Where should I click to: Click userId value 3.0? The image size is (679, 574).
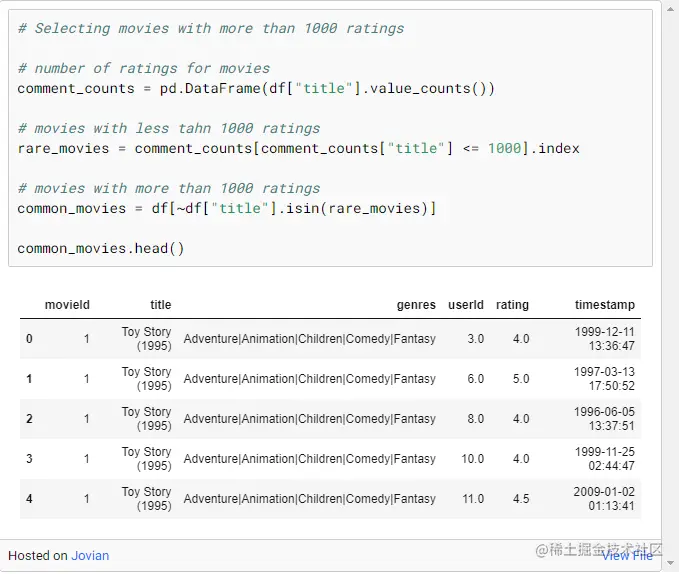coord(475,339)
